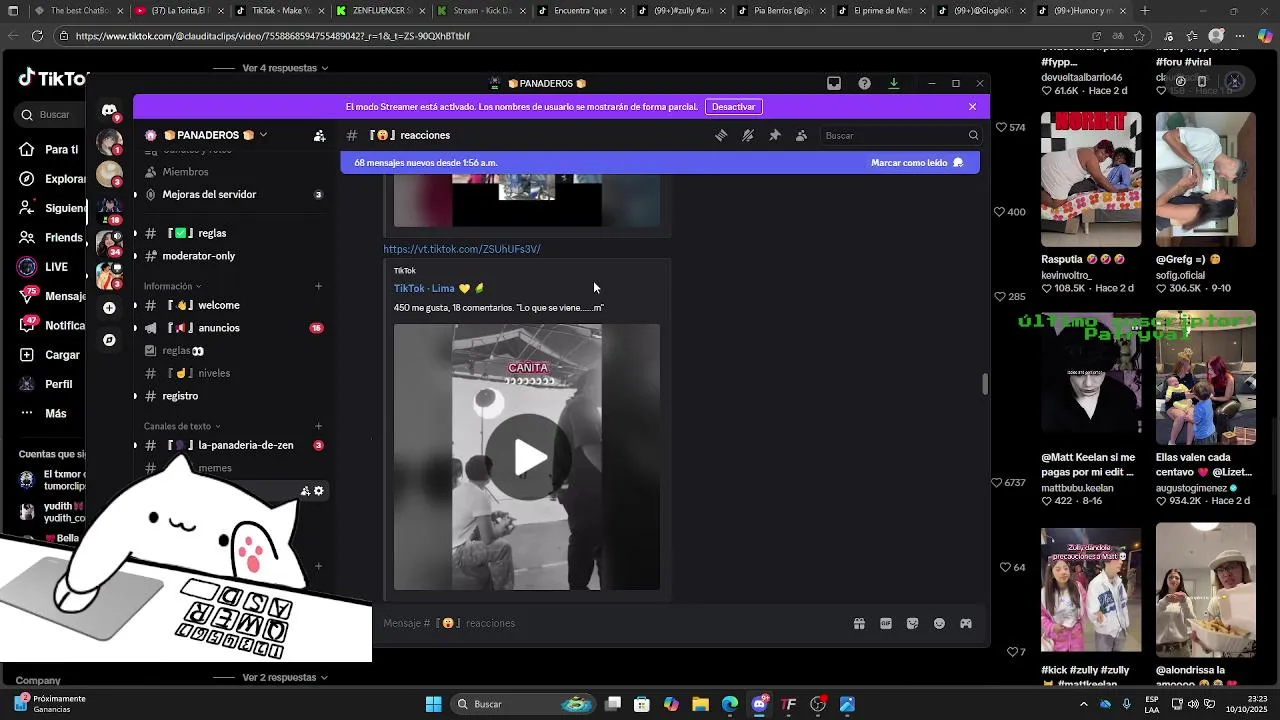
Task: Collapse Canales de texto category
Action: tap(182, 426)
